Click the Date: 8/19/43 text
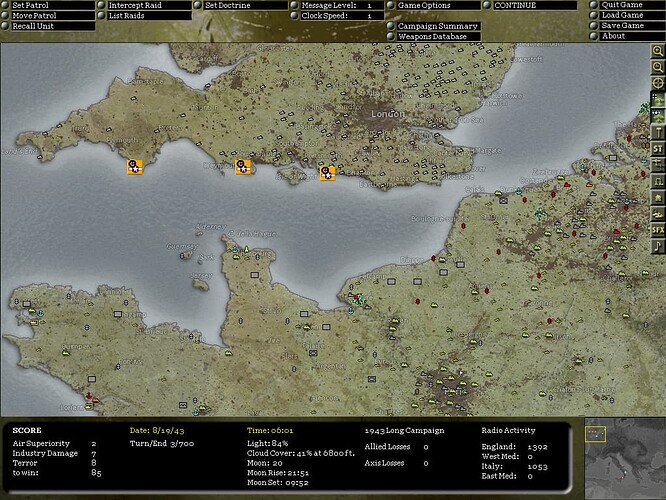The width and height of the screenshot is (666, 500). 157,430
